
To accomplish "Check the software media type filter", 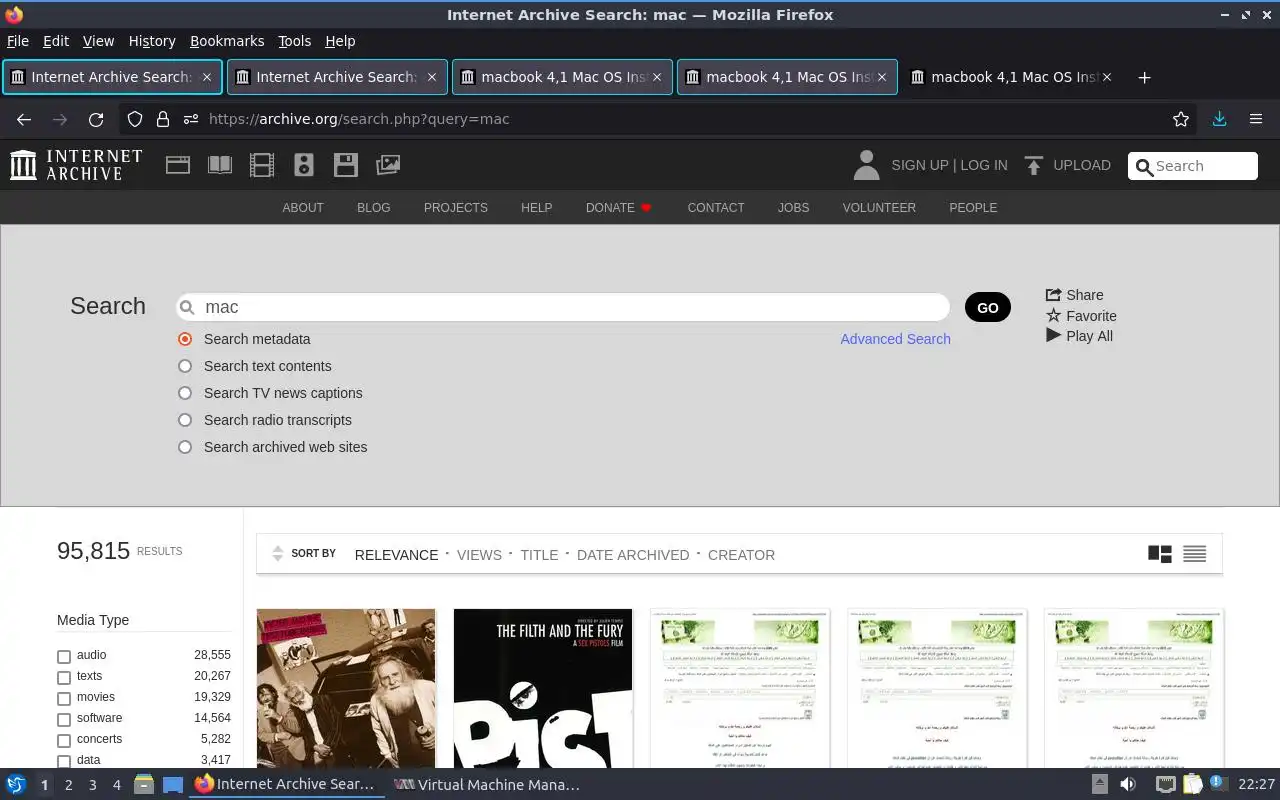I will pos(64,719).
